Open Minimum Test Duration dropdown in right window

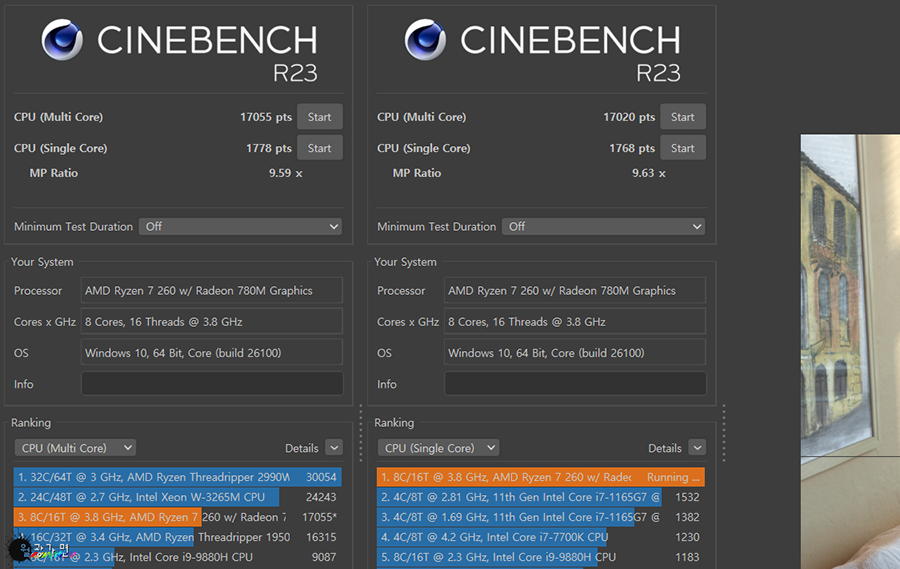[603, 226]
